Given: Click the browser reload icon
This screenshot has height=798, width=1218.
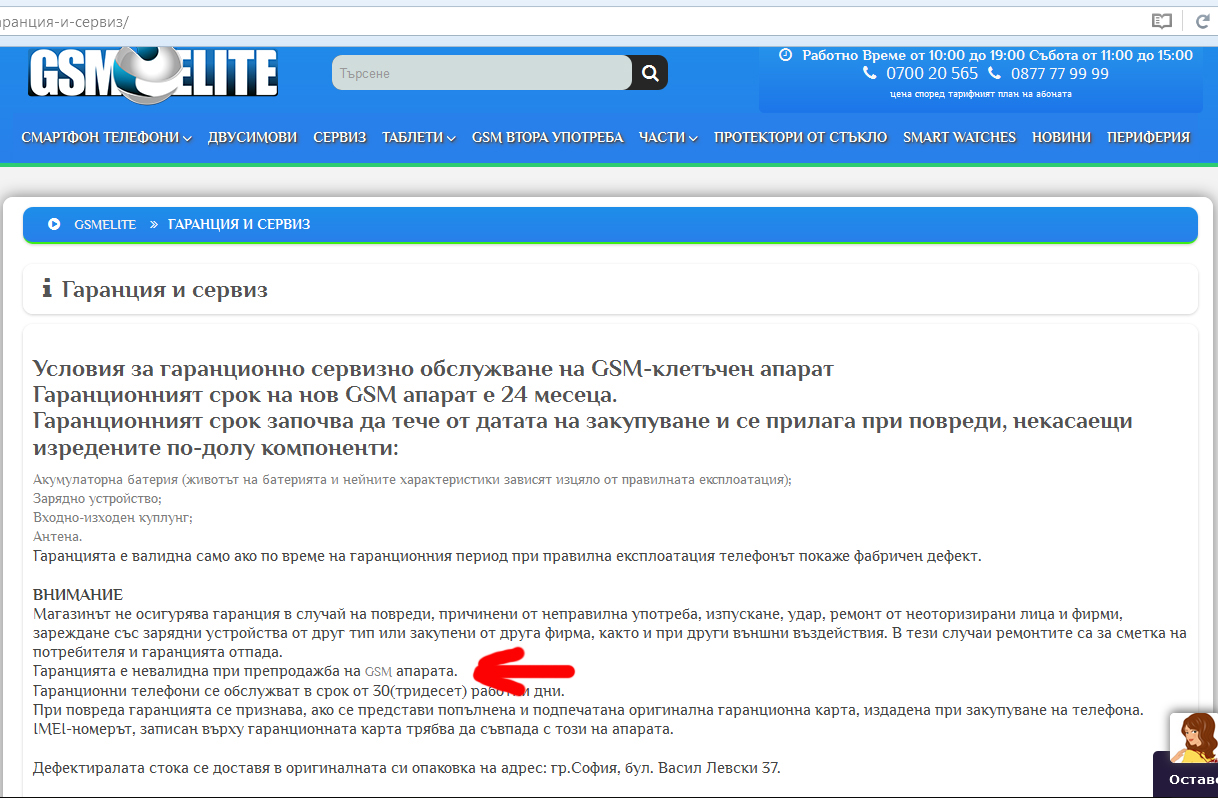Looking at the screenshot, I should point(1202,21).
